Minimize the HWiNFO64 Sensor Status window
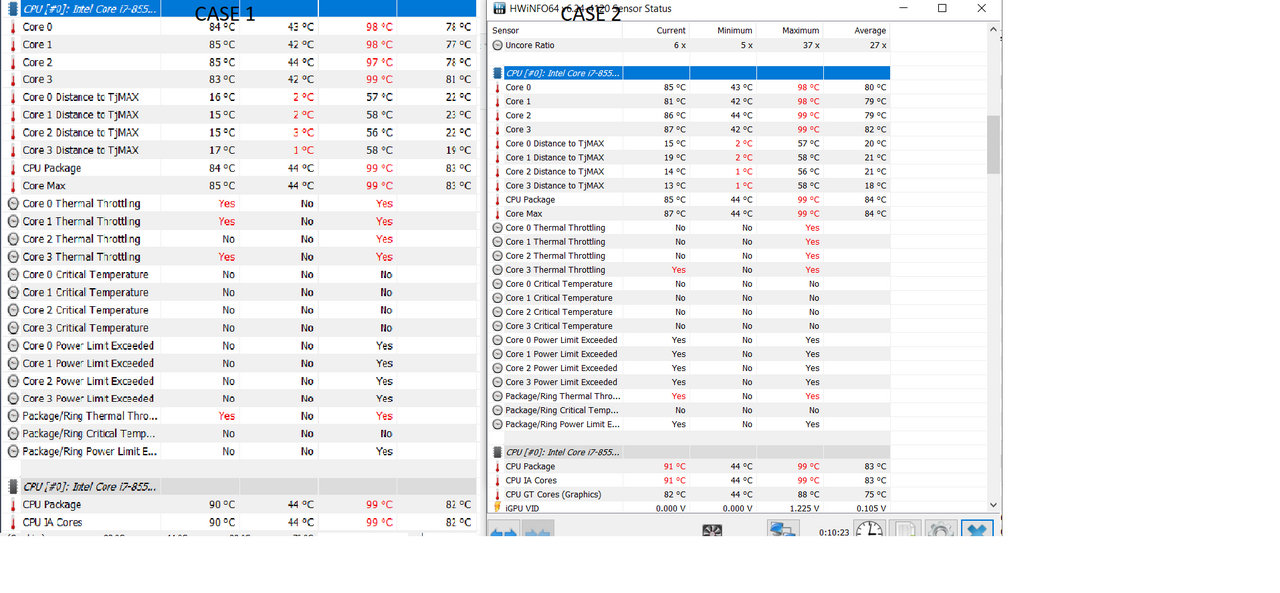This screenshot has width=1280, height=593. click(901, 9)
